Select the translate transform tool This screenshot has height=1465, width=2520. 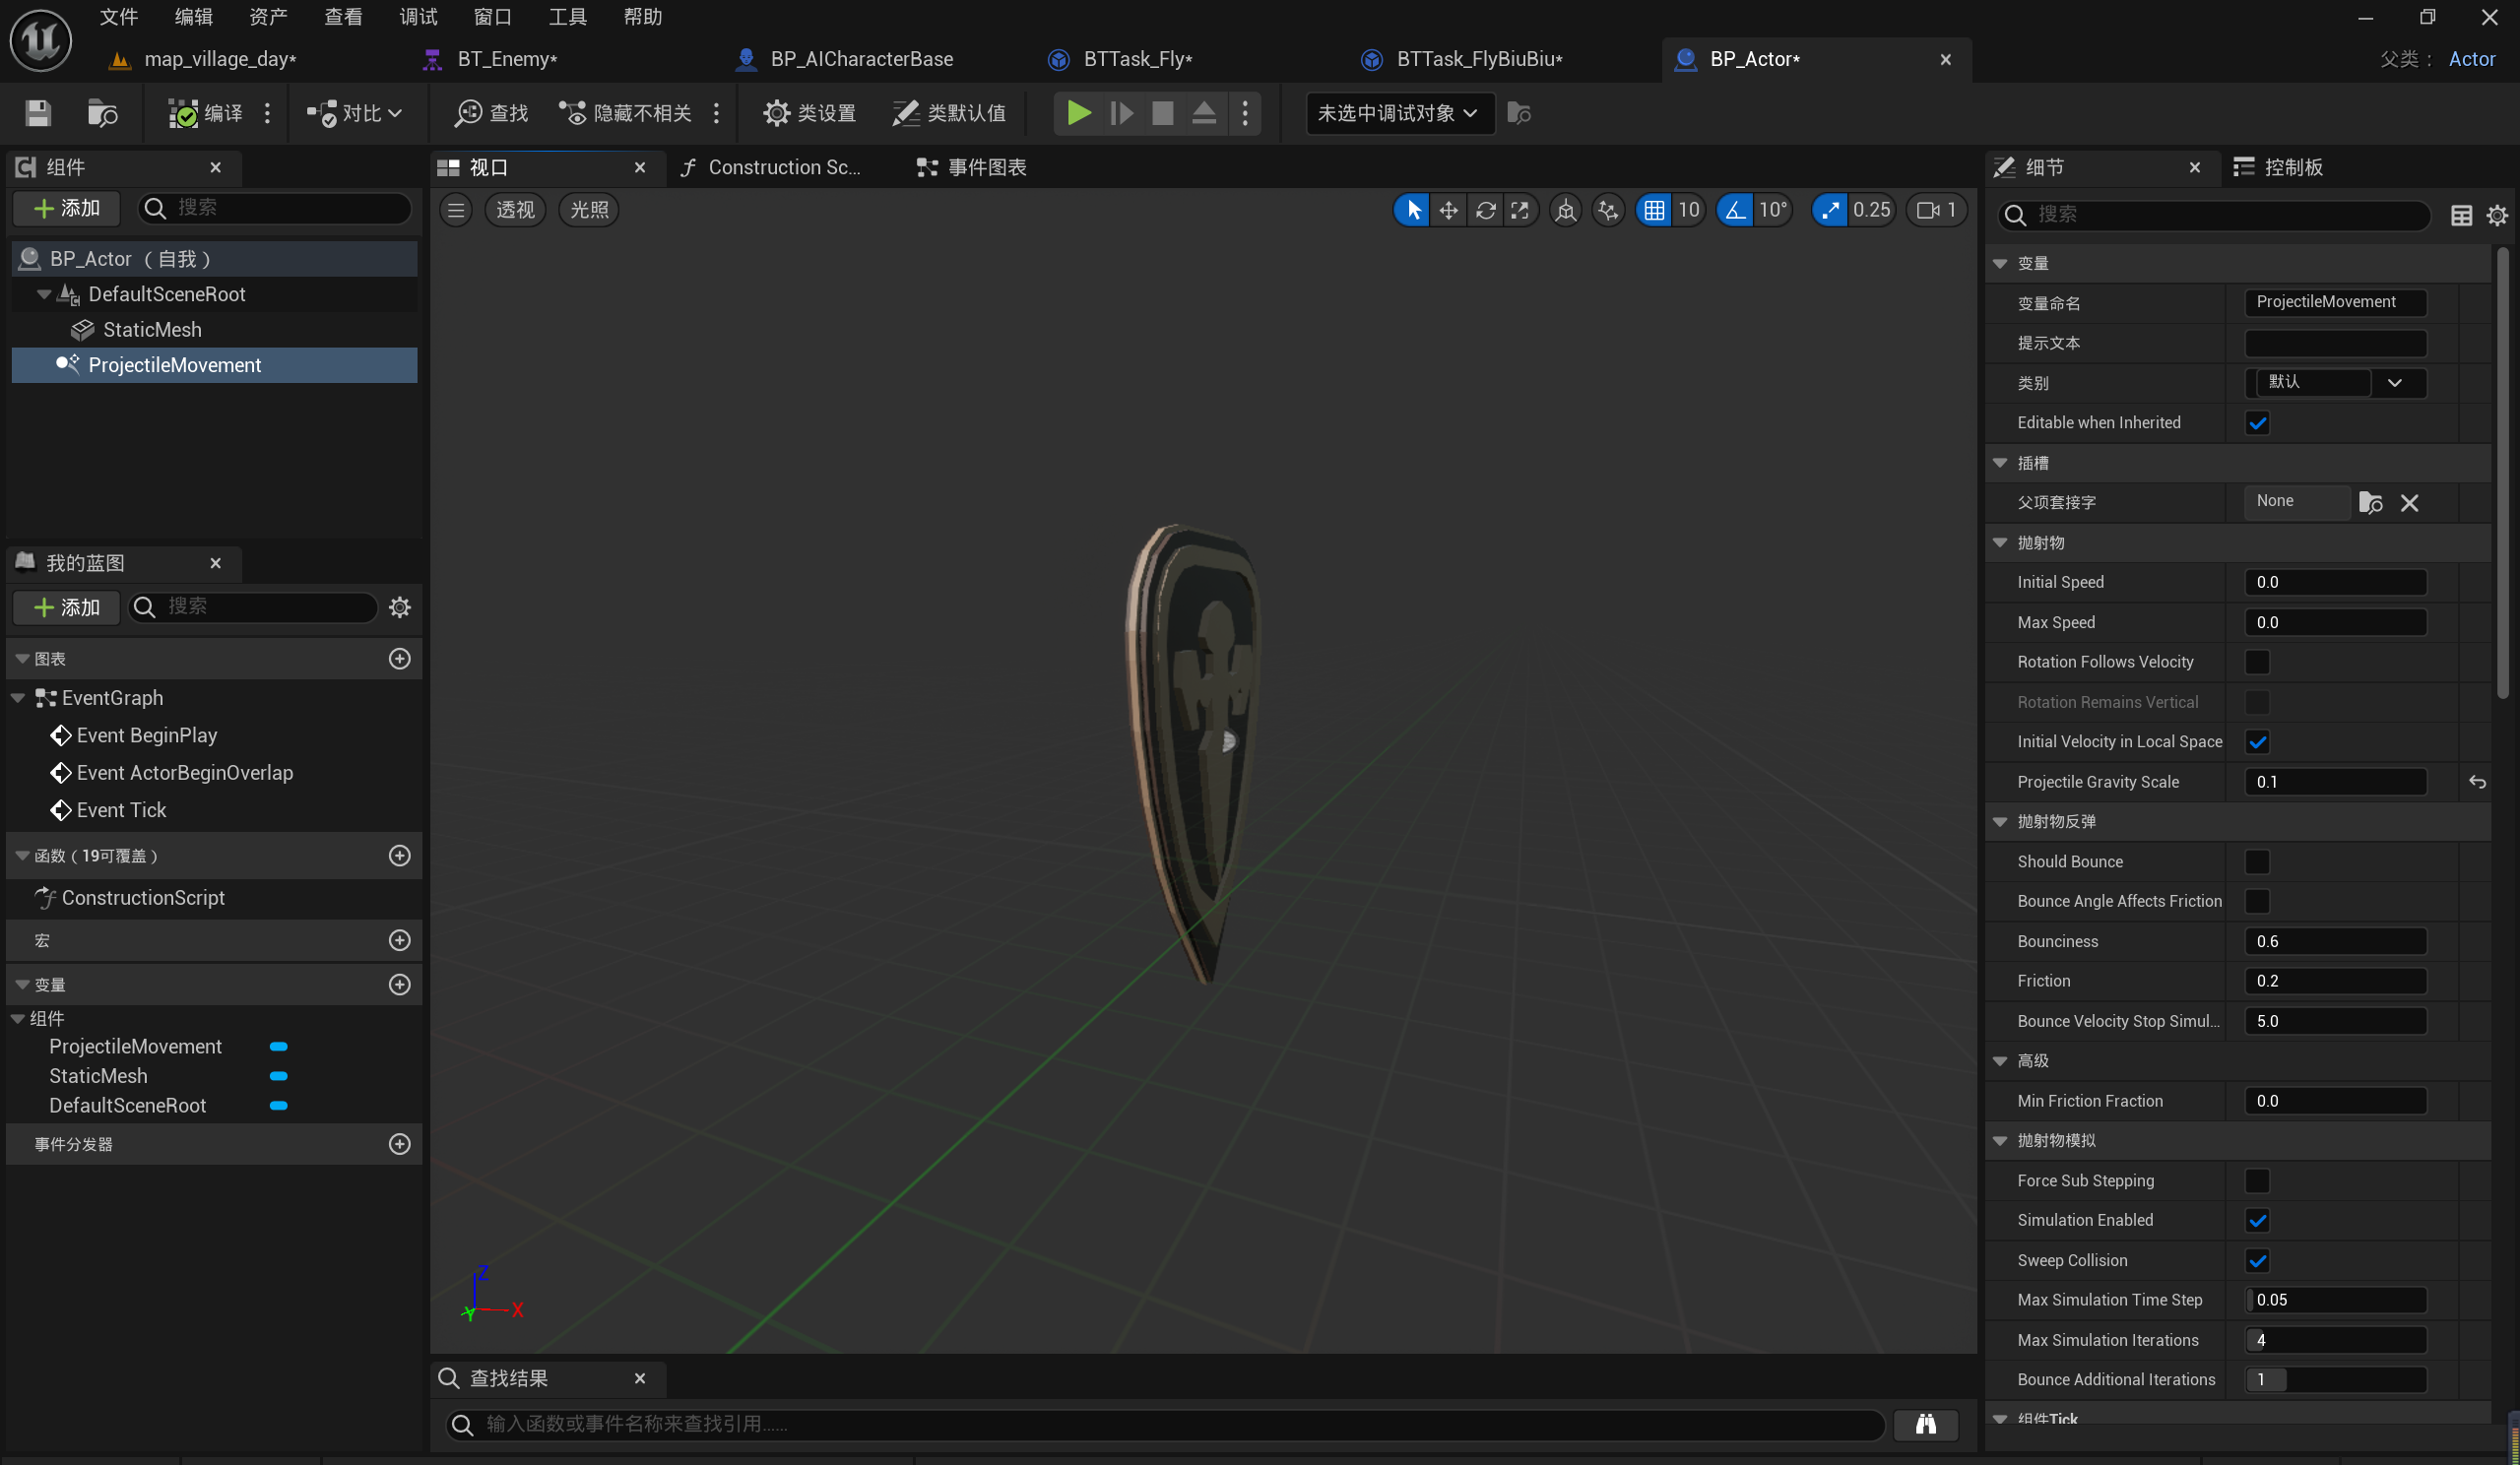(1448, 210)
